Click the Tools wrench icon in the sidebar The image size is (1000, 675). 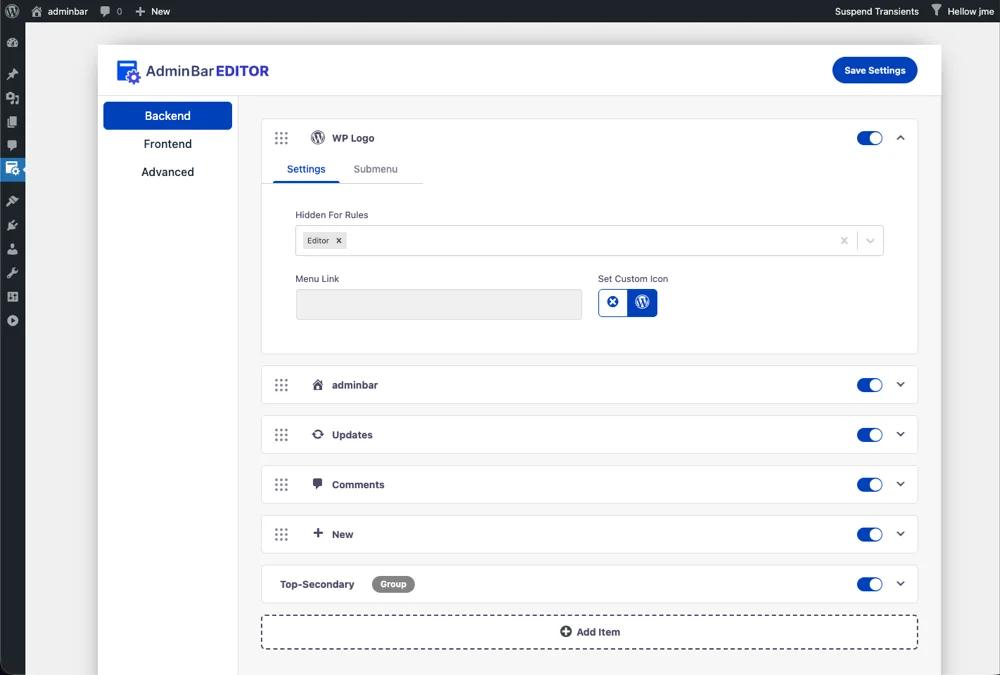tap(13, 272)
